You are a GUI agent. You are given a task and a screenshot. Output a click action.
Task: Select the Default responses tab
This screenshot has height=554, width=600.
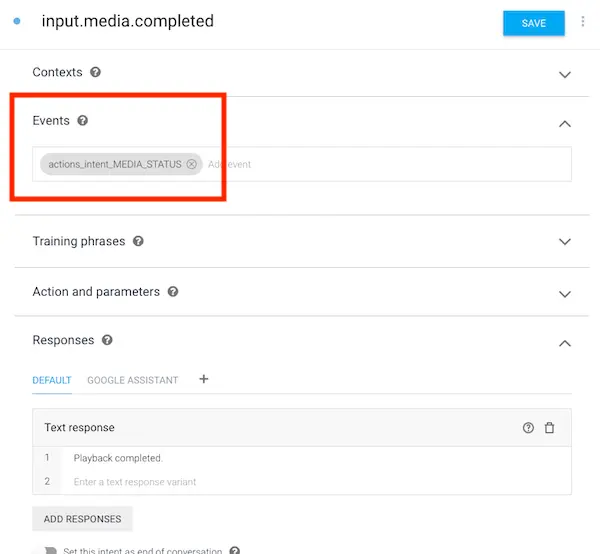(52, 380)
